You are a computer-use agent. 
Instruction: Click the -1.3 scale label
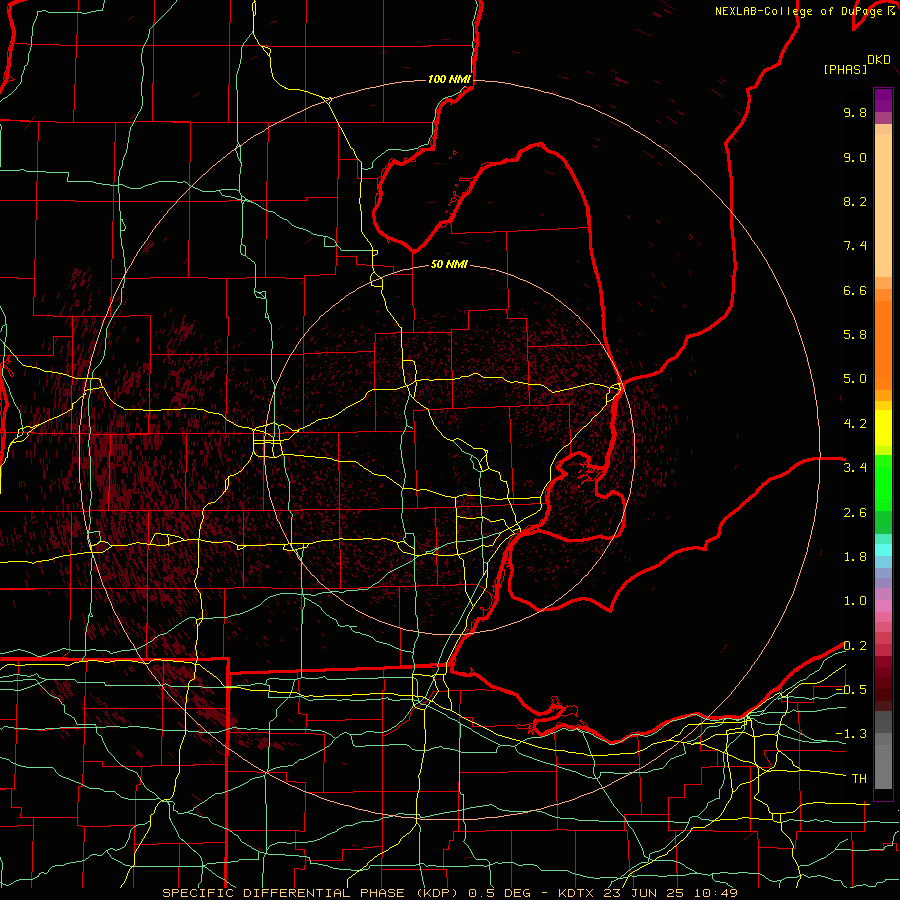[x=851, y=734]
